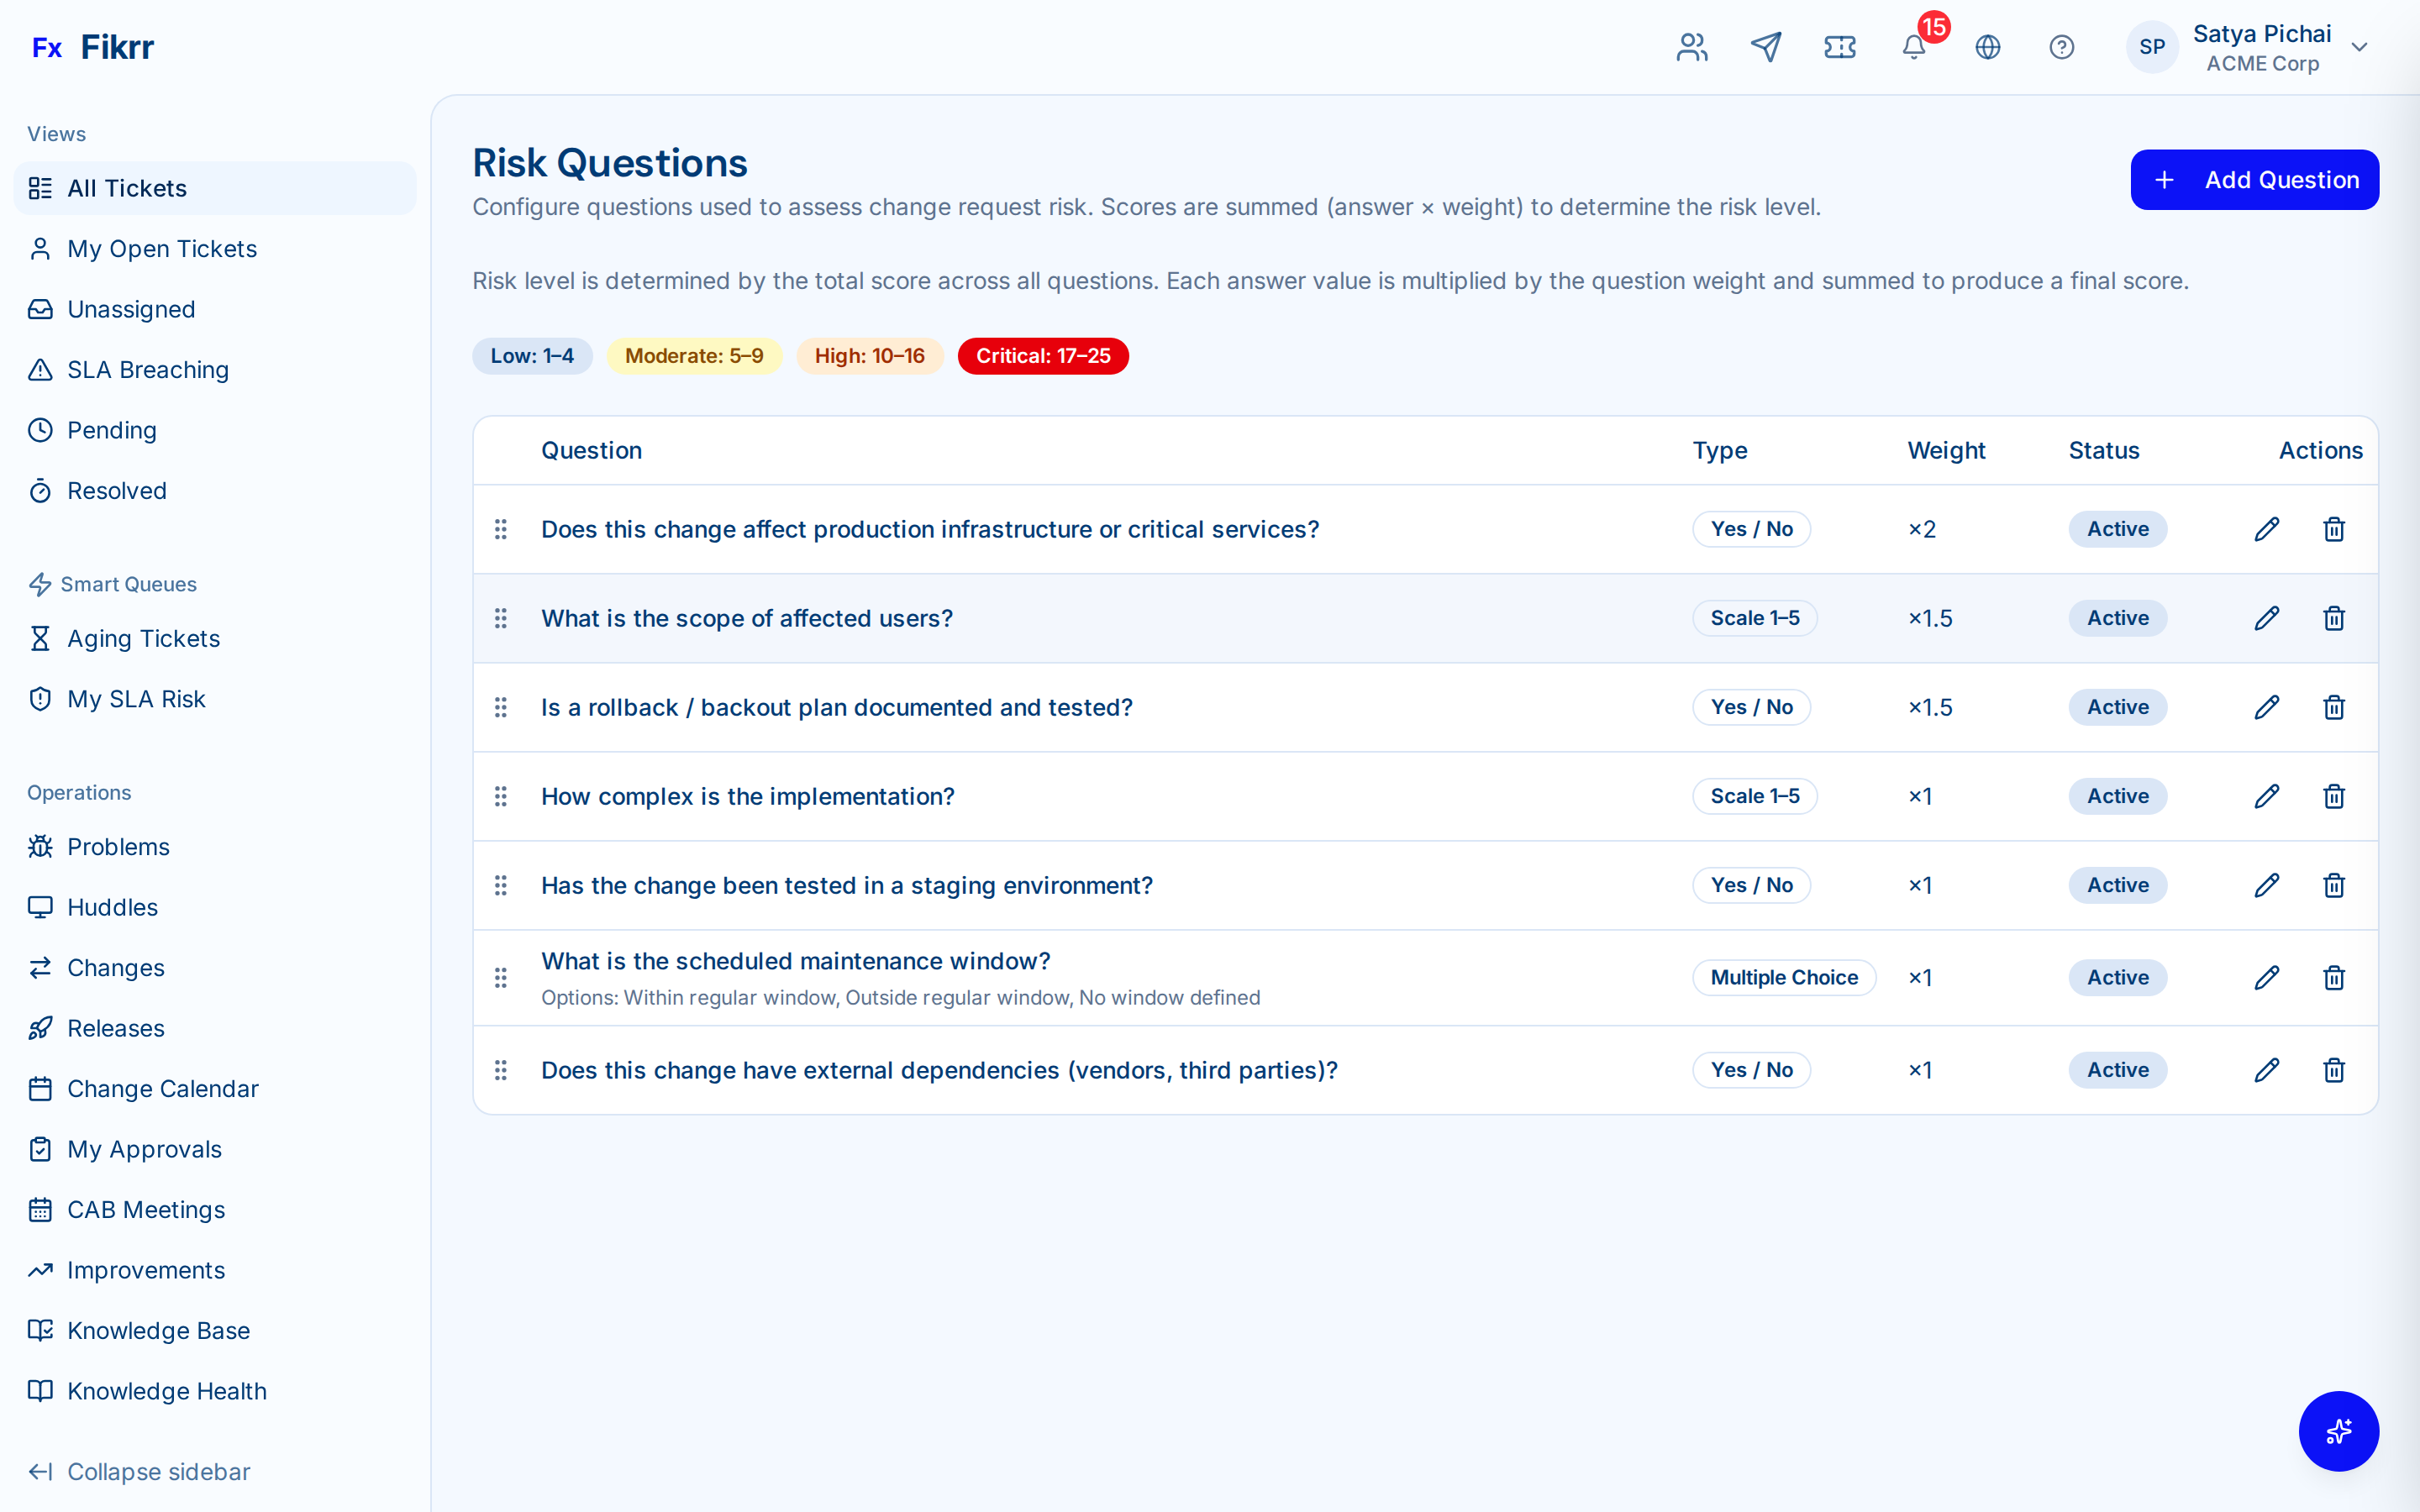Image resolution: width=2420 pixels, height=1512 pixels.
Task: Toggle the Low: 1–4 risk level pill
Action: pyautogui.click(x=532, y=355)
